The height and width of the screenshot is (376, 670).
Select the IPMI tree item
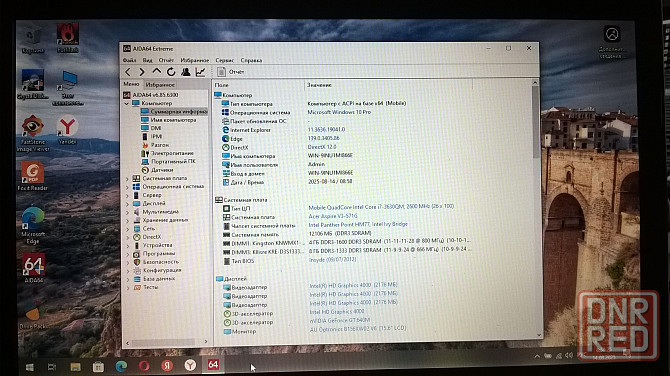point(152,137)
